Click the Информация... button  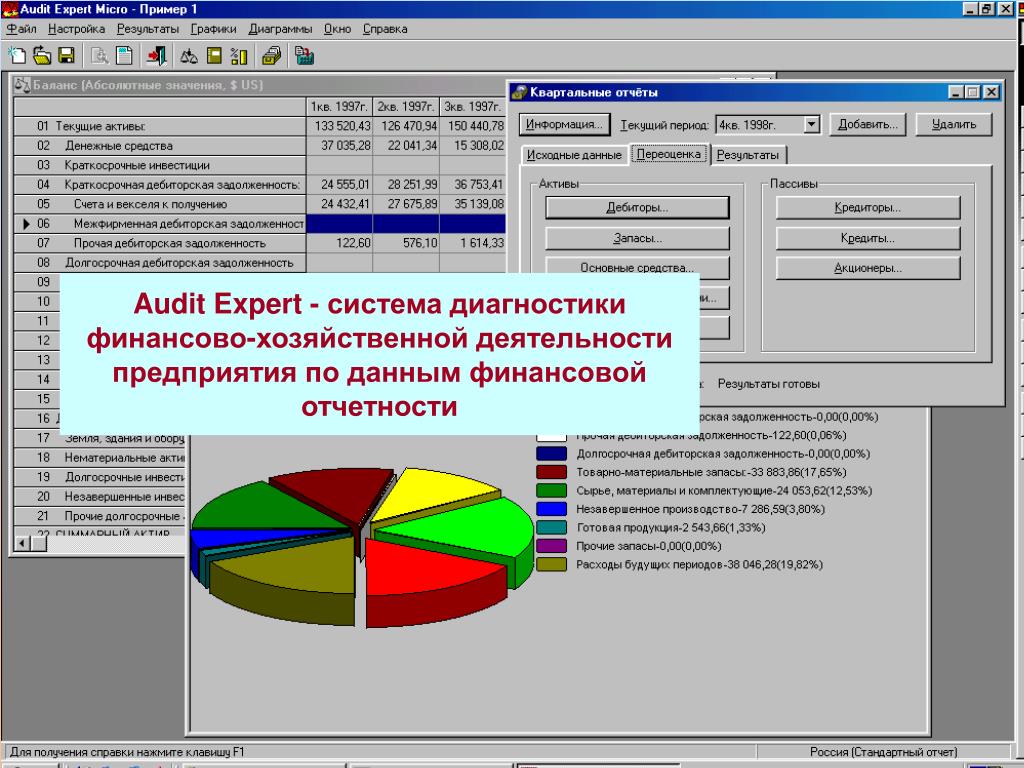[x=564, y=124]
